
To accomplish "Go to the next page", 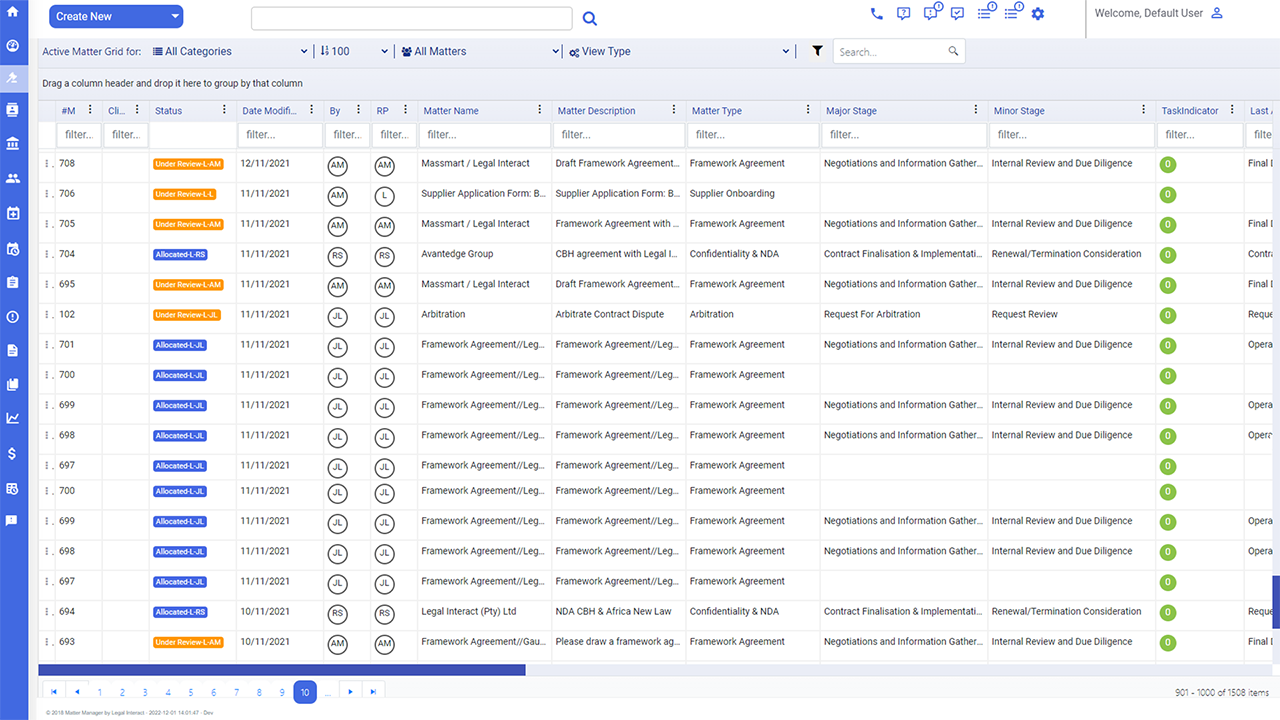I will coord(350,692).
